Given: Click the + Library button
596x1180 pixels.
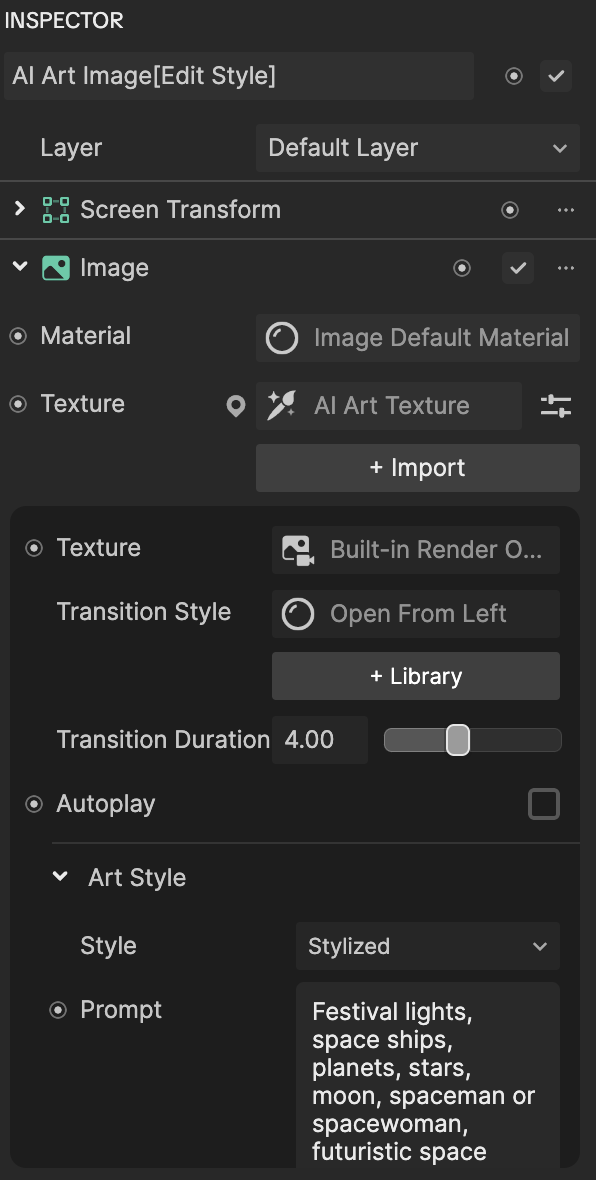Looking at the screenshot, I should (415, 676).
